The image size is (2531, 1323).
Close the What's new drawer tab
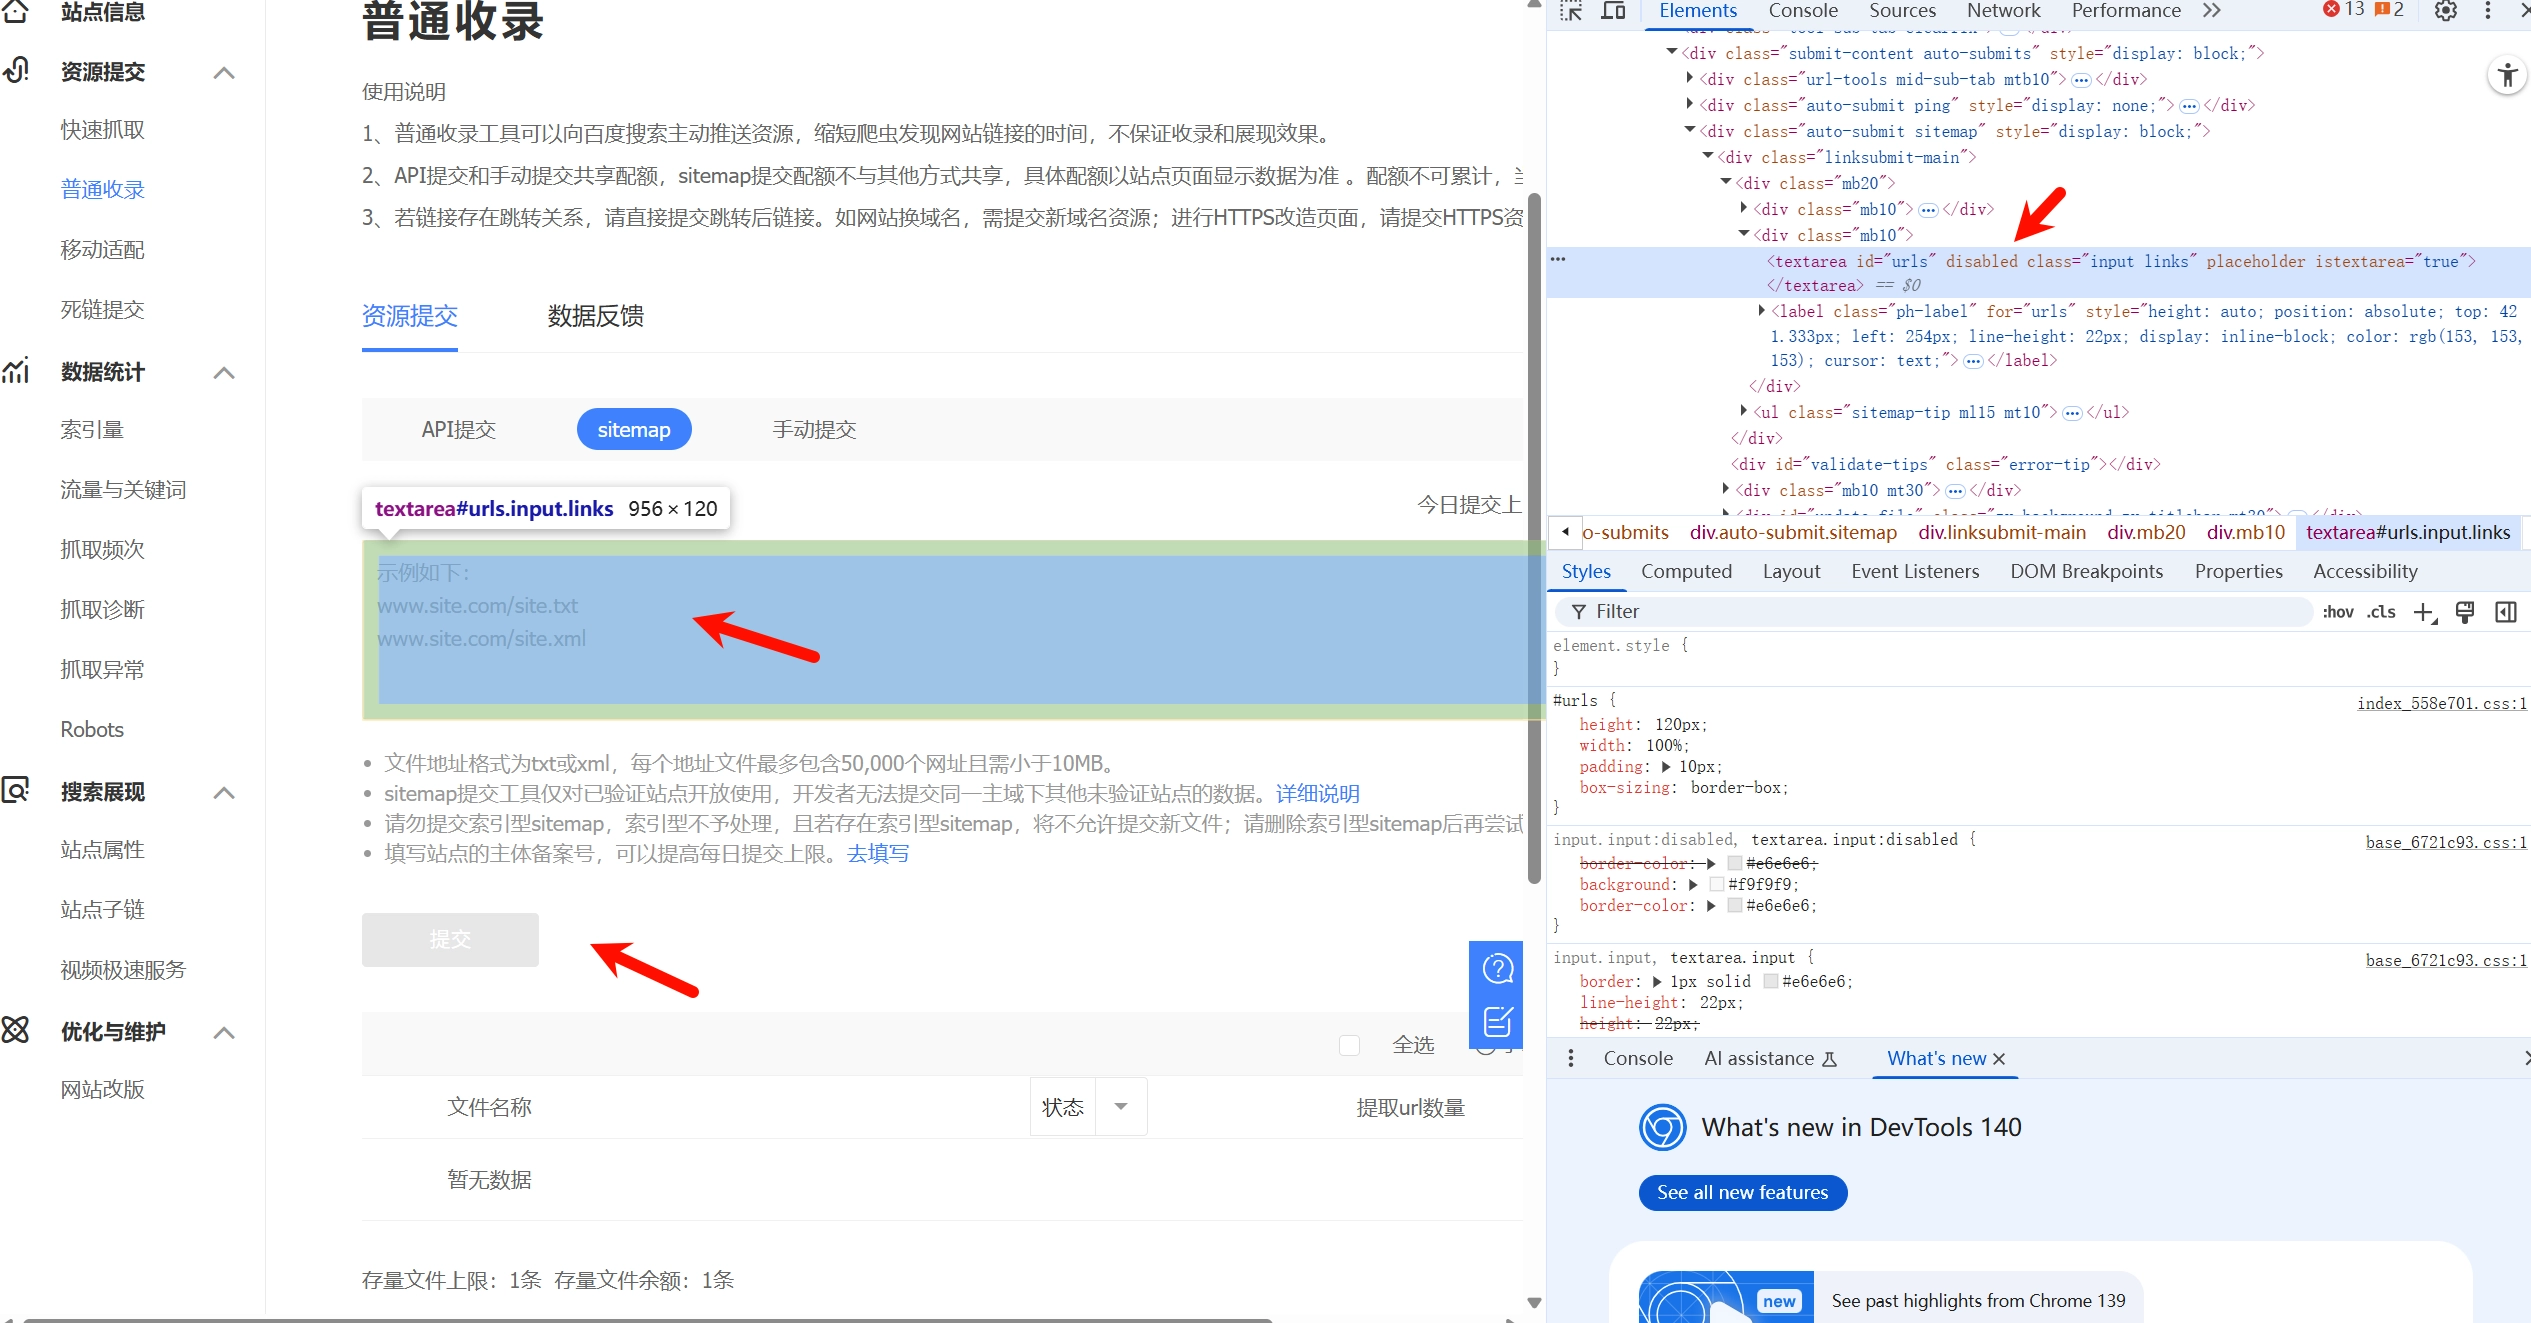pyautogui.click(x=1999, y=1059)
